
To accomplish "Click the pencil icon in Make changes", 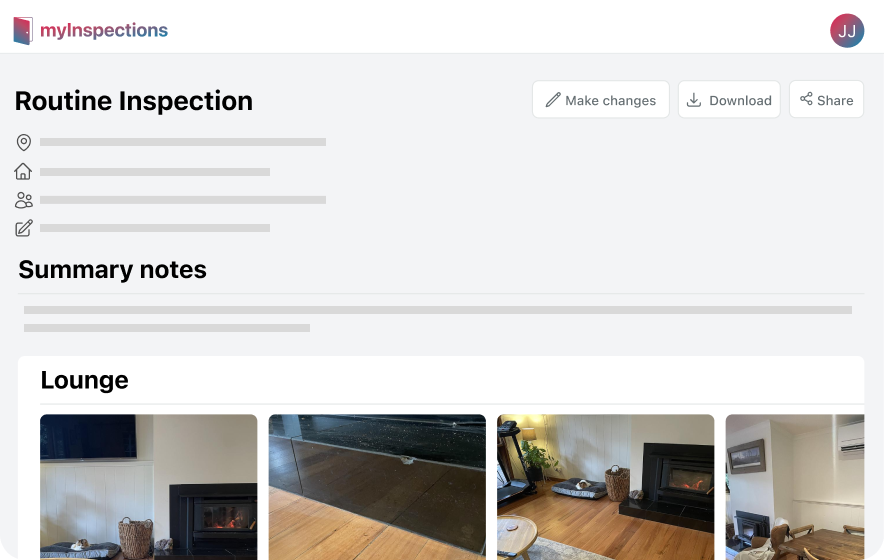I will 553,100.
